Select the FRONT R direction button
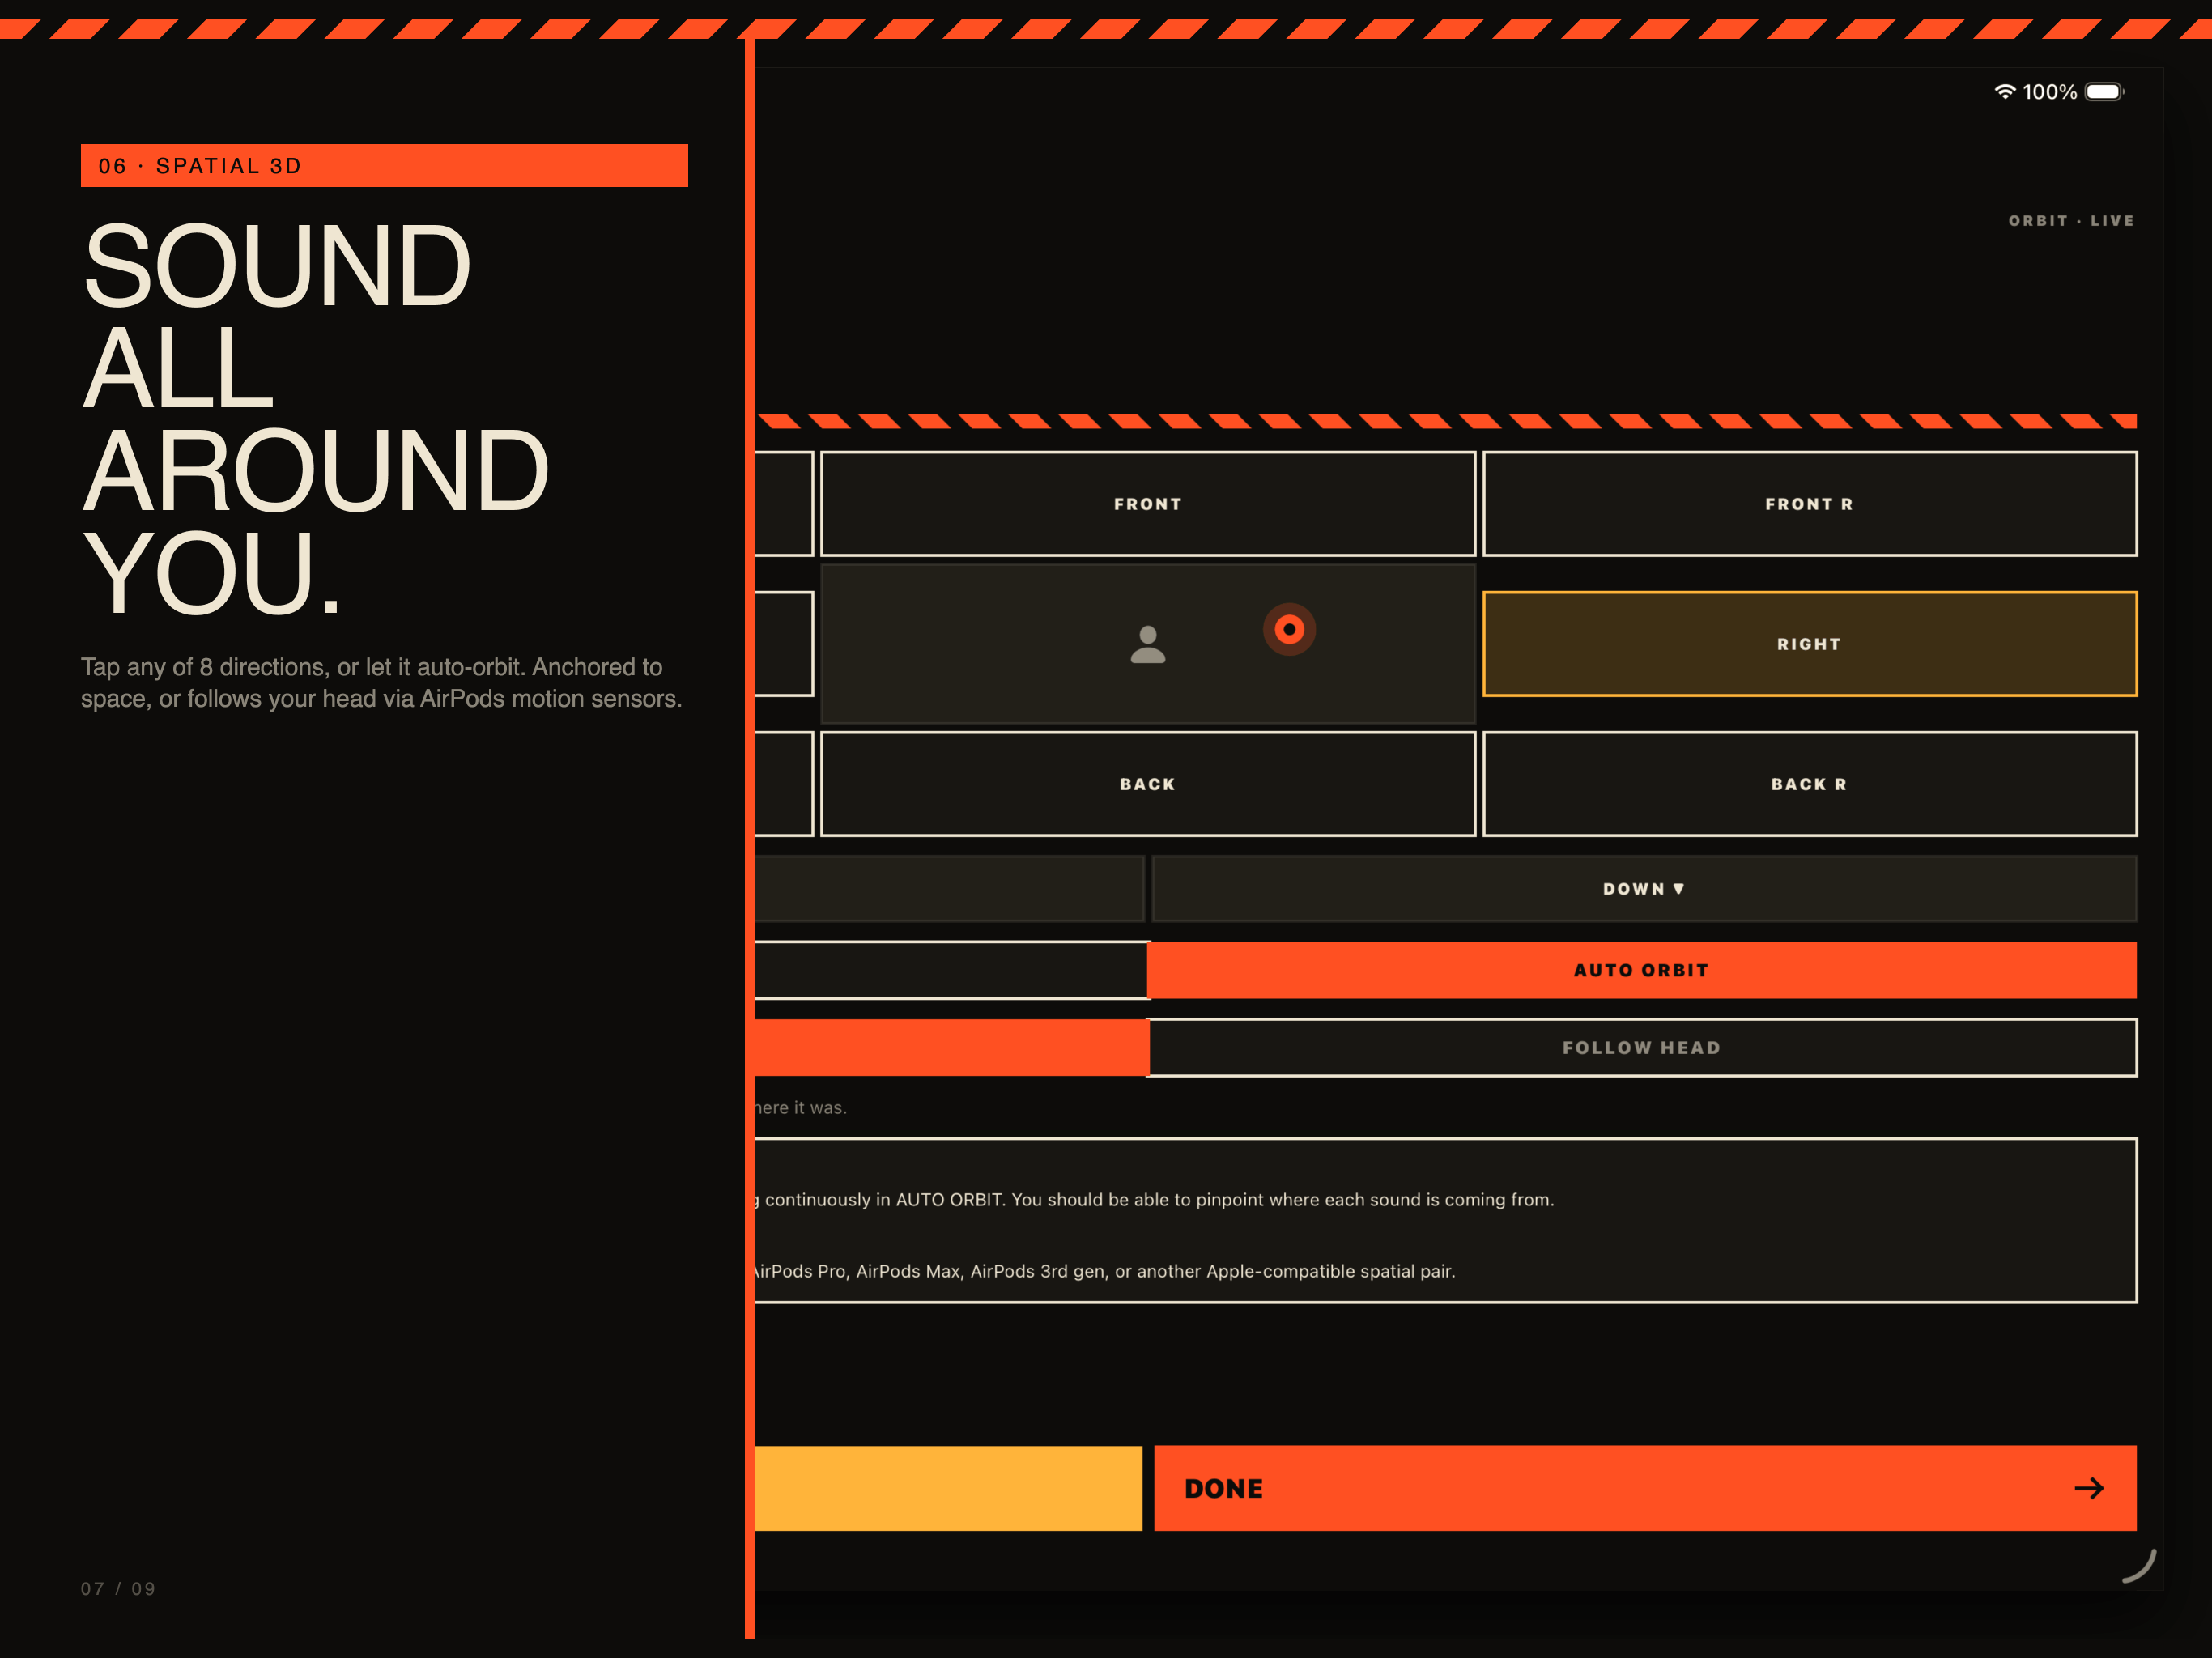 (x=1810, y=504)
